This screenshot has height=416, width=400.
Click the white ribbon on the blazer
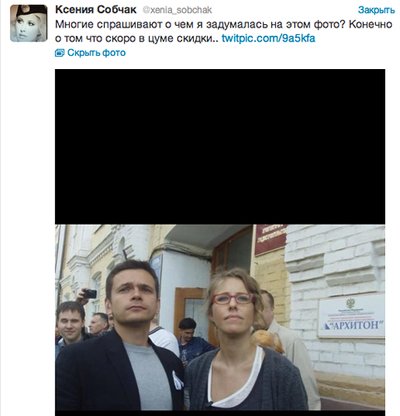tap(177, 381)
